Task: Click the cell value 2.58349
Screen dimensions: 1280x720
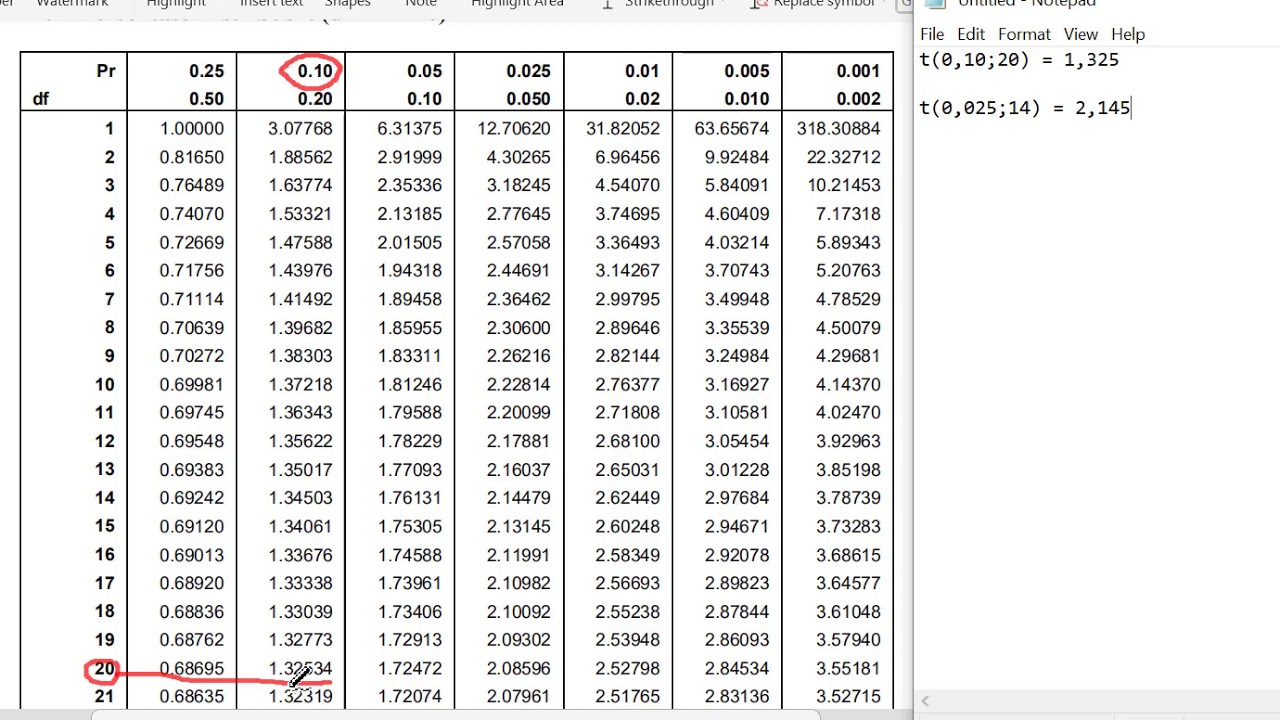Action: (627, 554)
